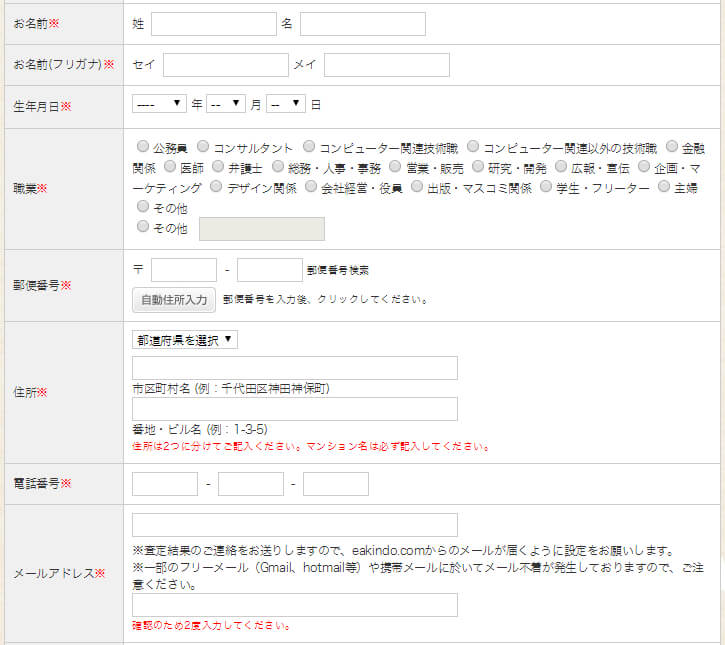Pick the 弁護士 radio option
Viewport: 725px width, 645px height.
(218, 166)
